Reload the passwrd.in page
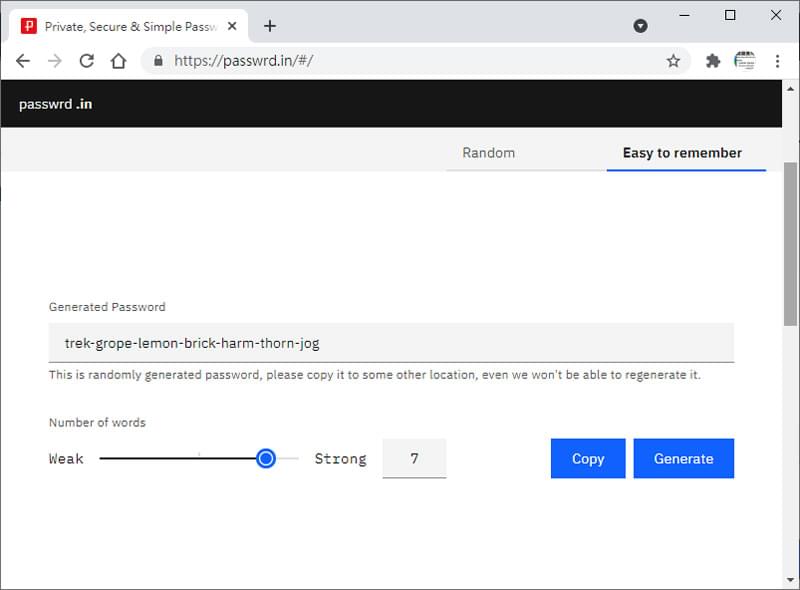The width and height of the screenshot is (800, 590). 87,61
